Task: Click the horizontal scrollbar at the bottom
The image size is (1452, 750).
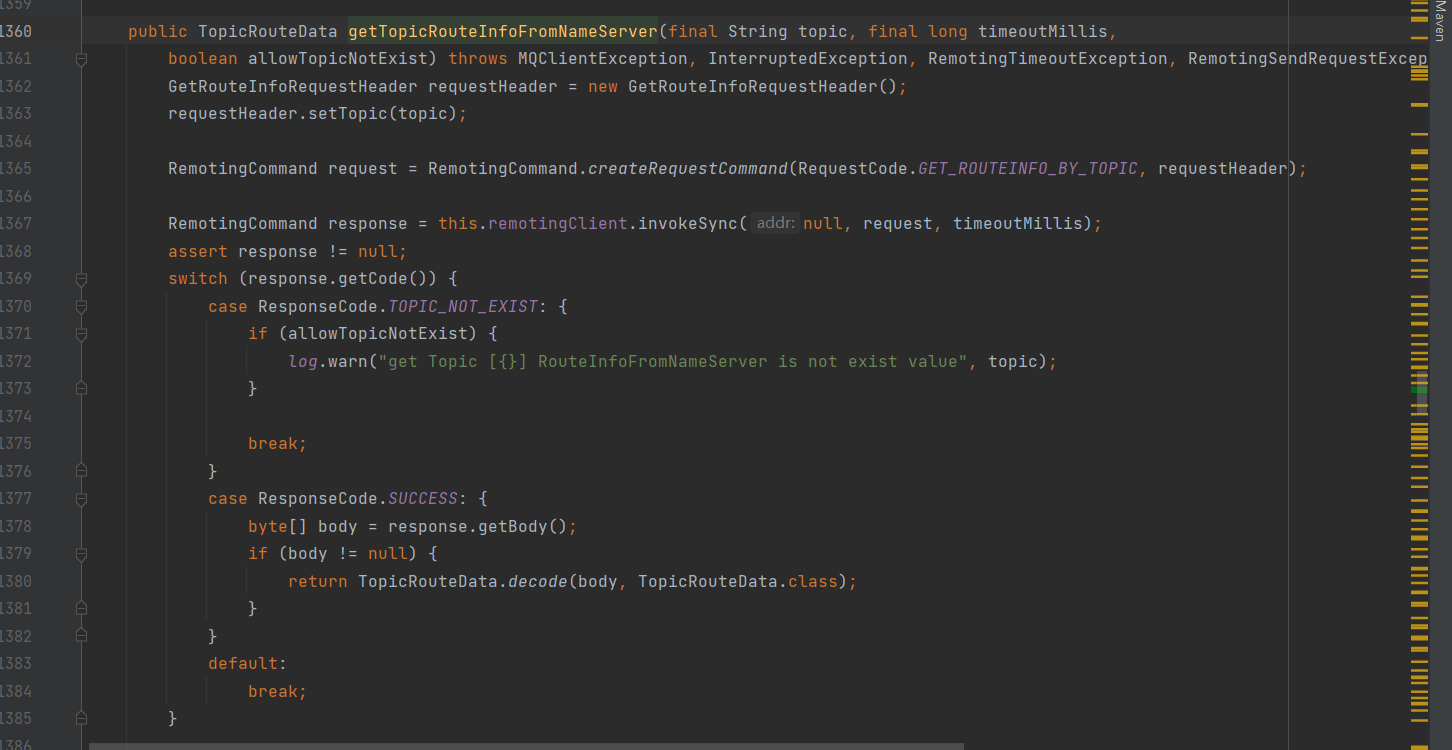Action: coord(526,745)
